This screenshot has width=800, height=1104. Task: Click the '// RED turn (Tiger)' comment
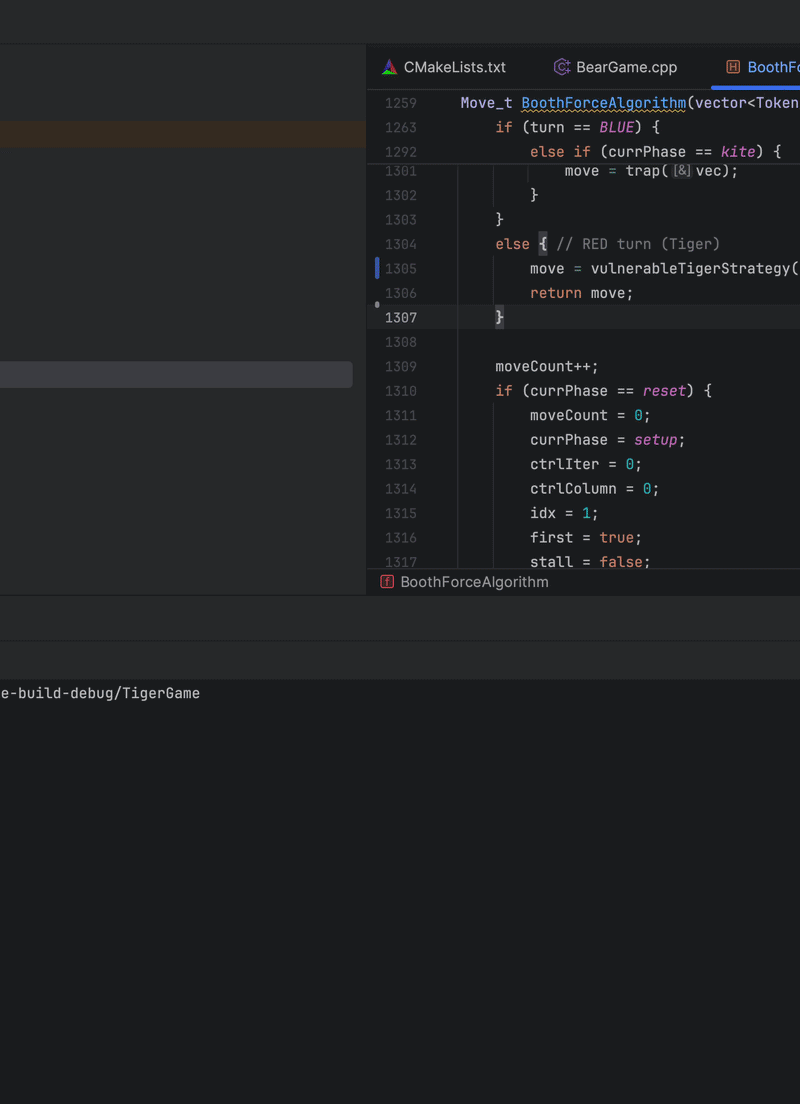click(638, 244)
